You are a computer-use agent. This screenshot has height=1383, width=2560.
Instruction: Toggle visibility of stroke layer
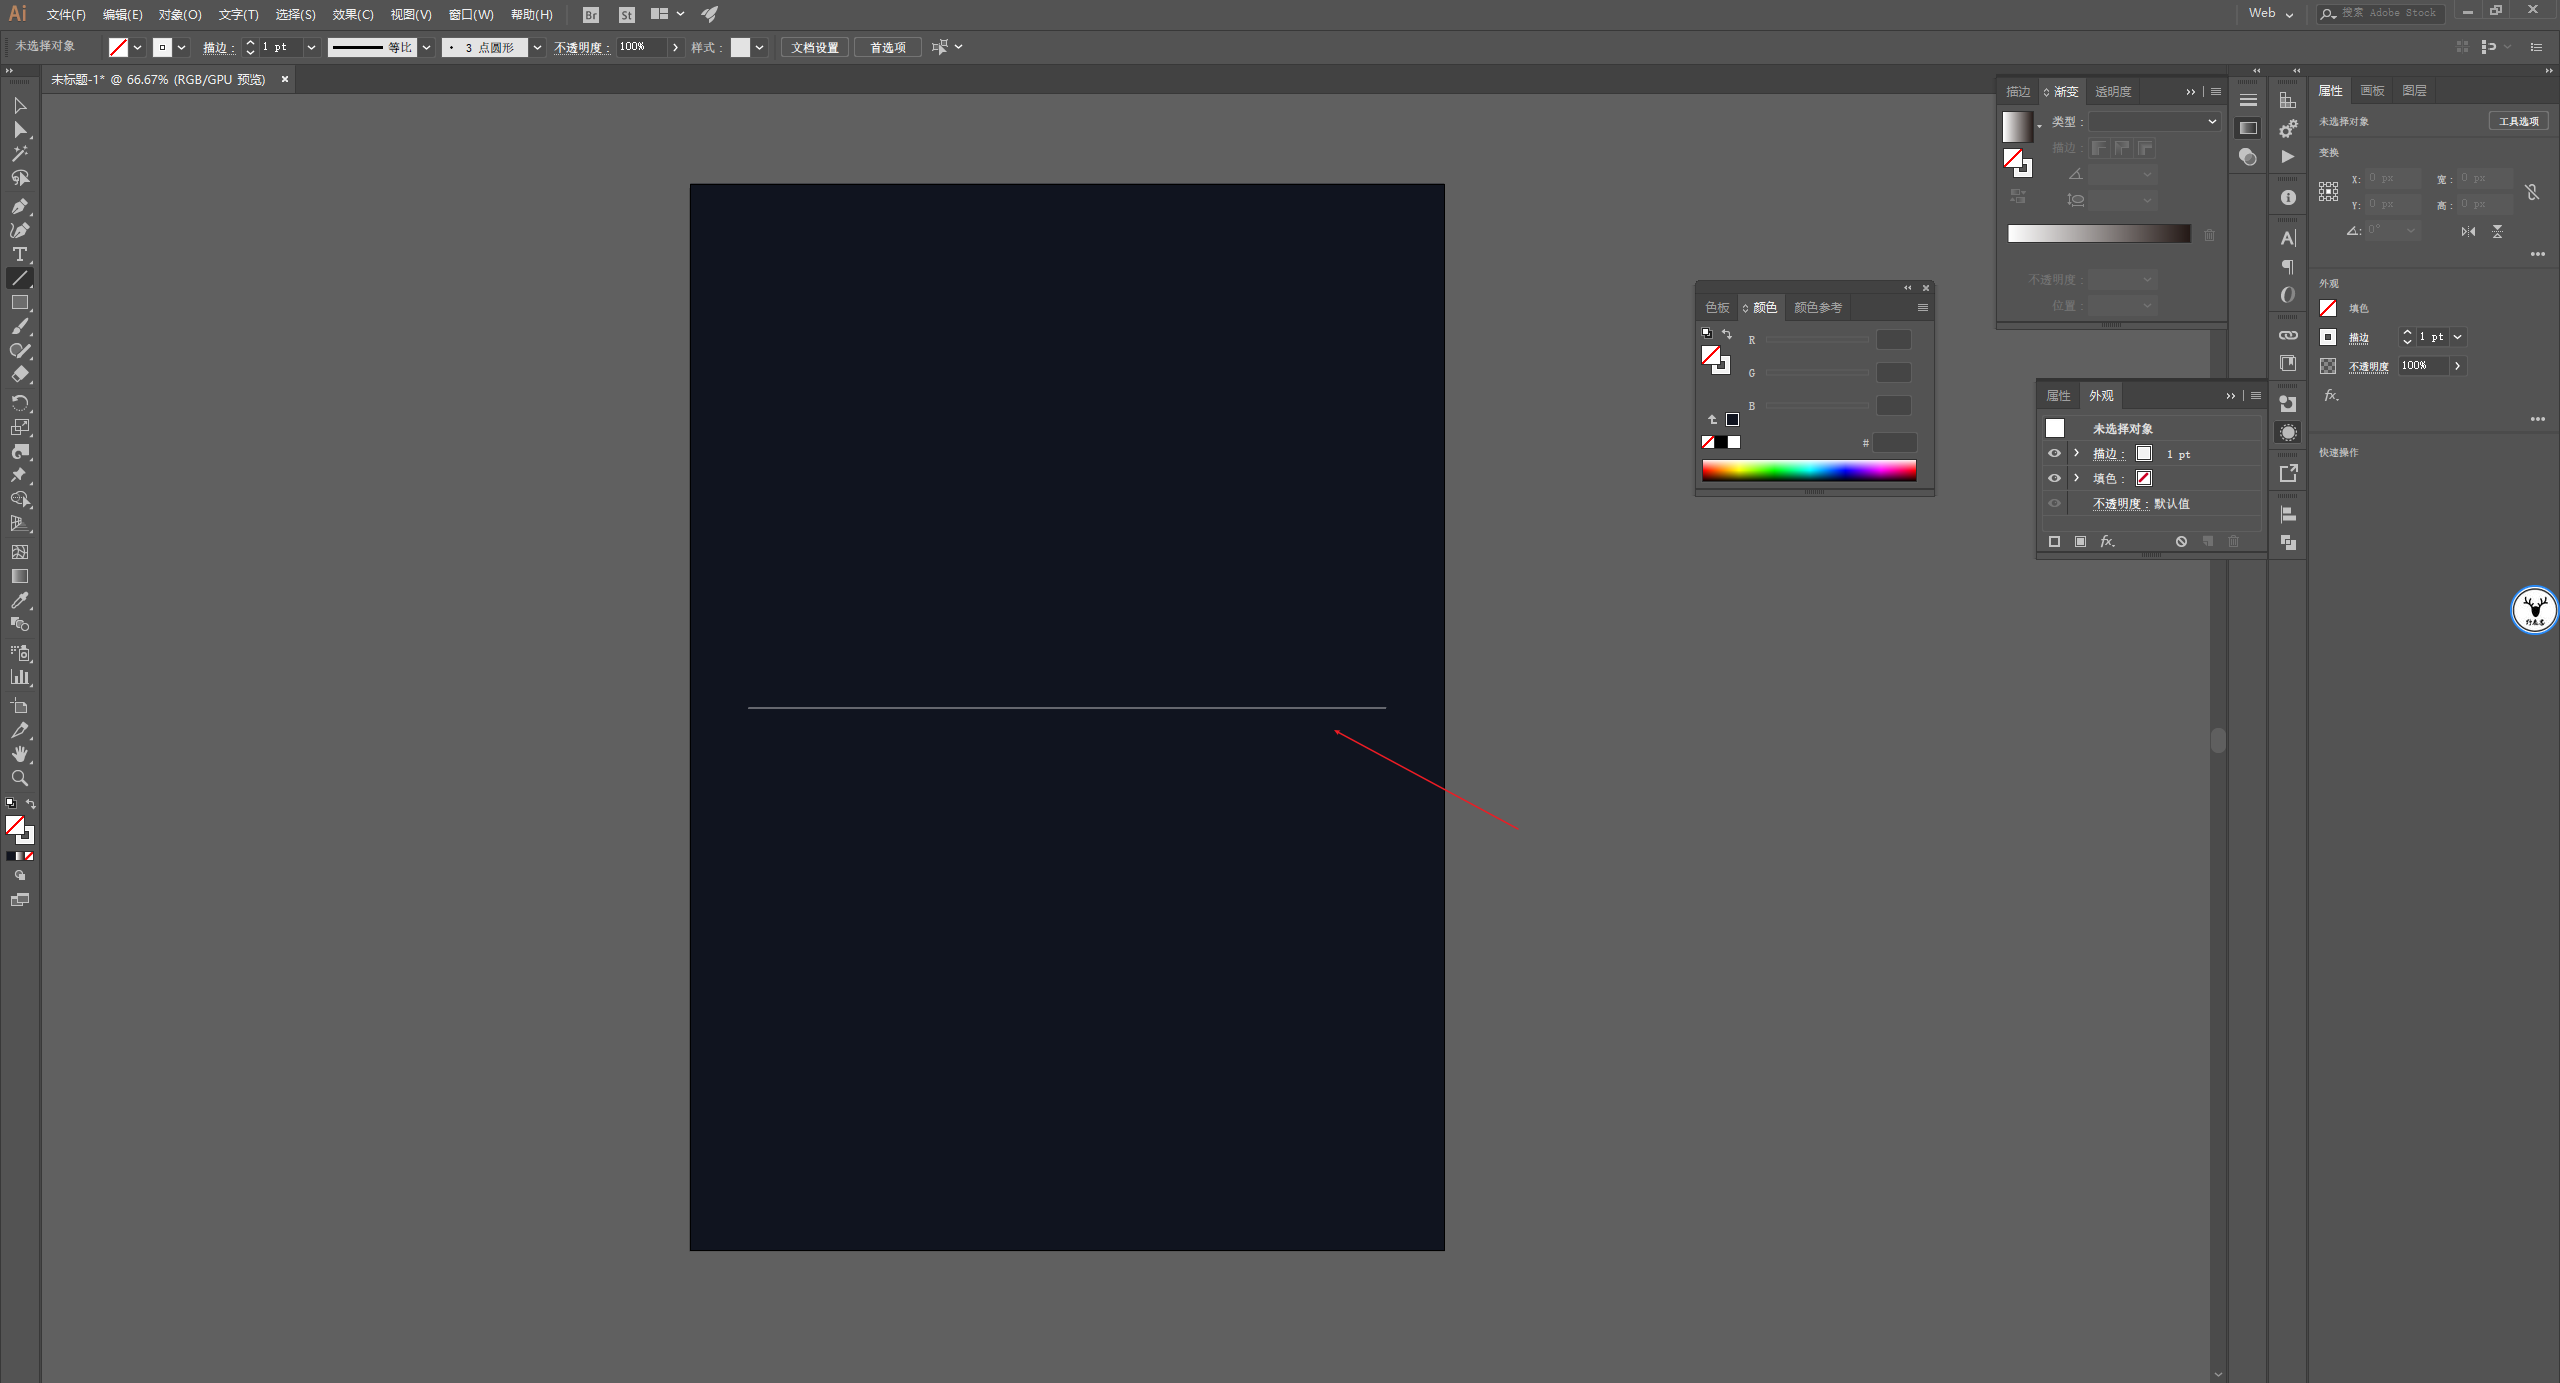[x=2054, y=453]
